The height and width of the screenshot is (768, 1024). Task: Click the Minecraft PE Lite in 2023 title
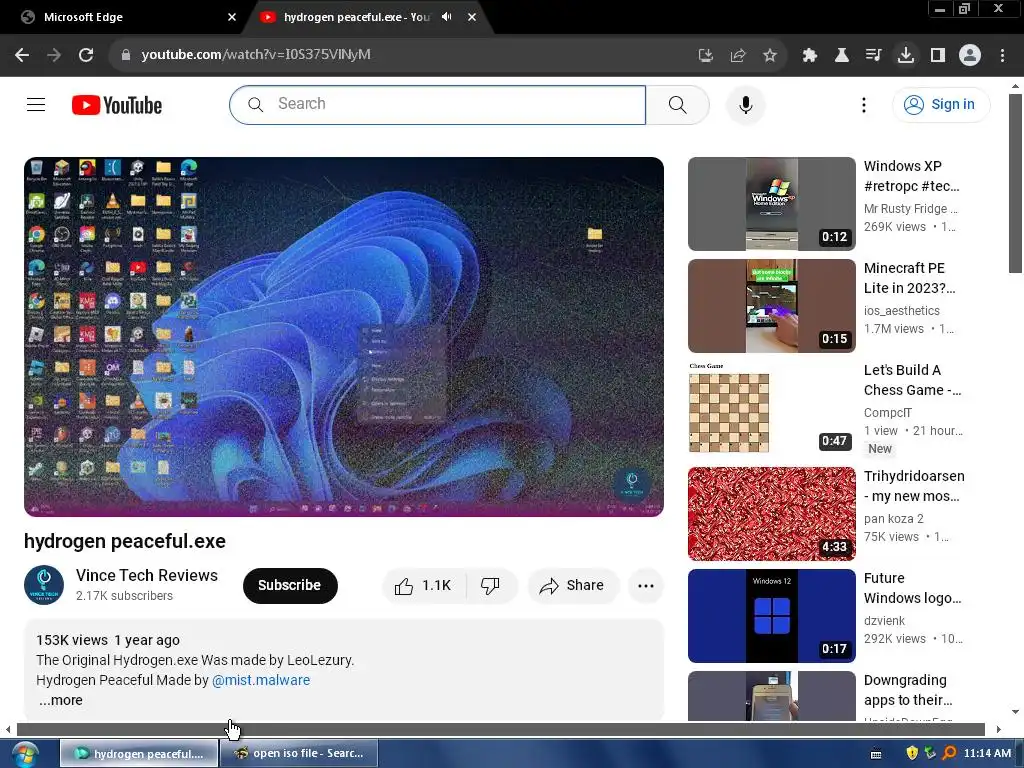click(x=910, y=278)
